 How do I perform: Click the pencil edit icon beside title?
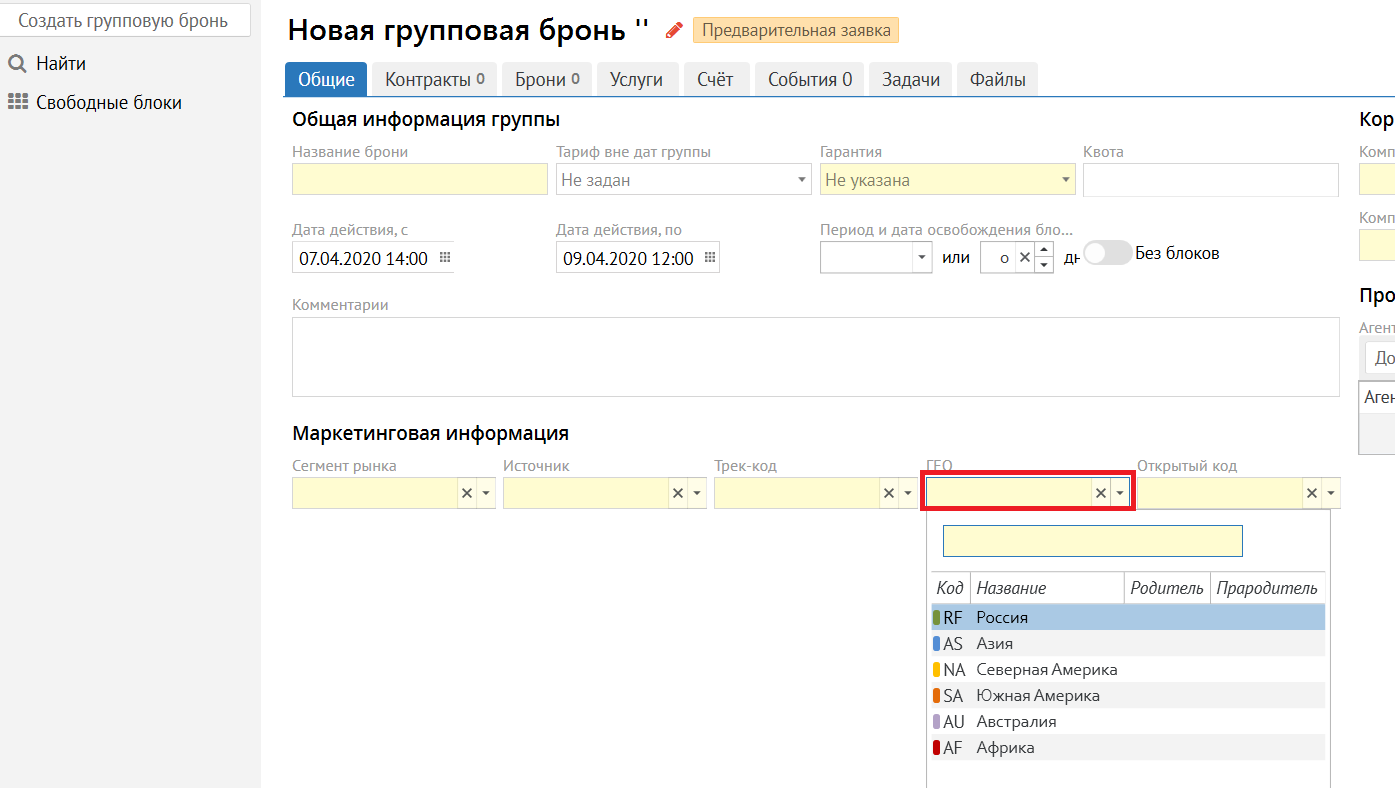pos(674,30)
